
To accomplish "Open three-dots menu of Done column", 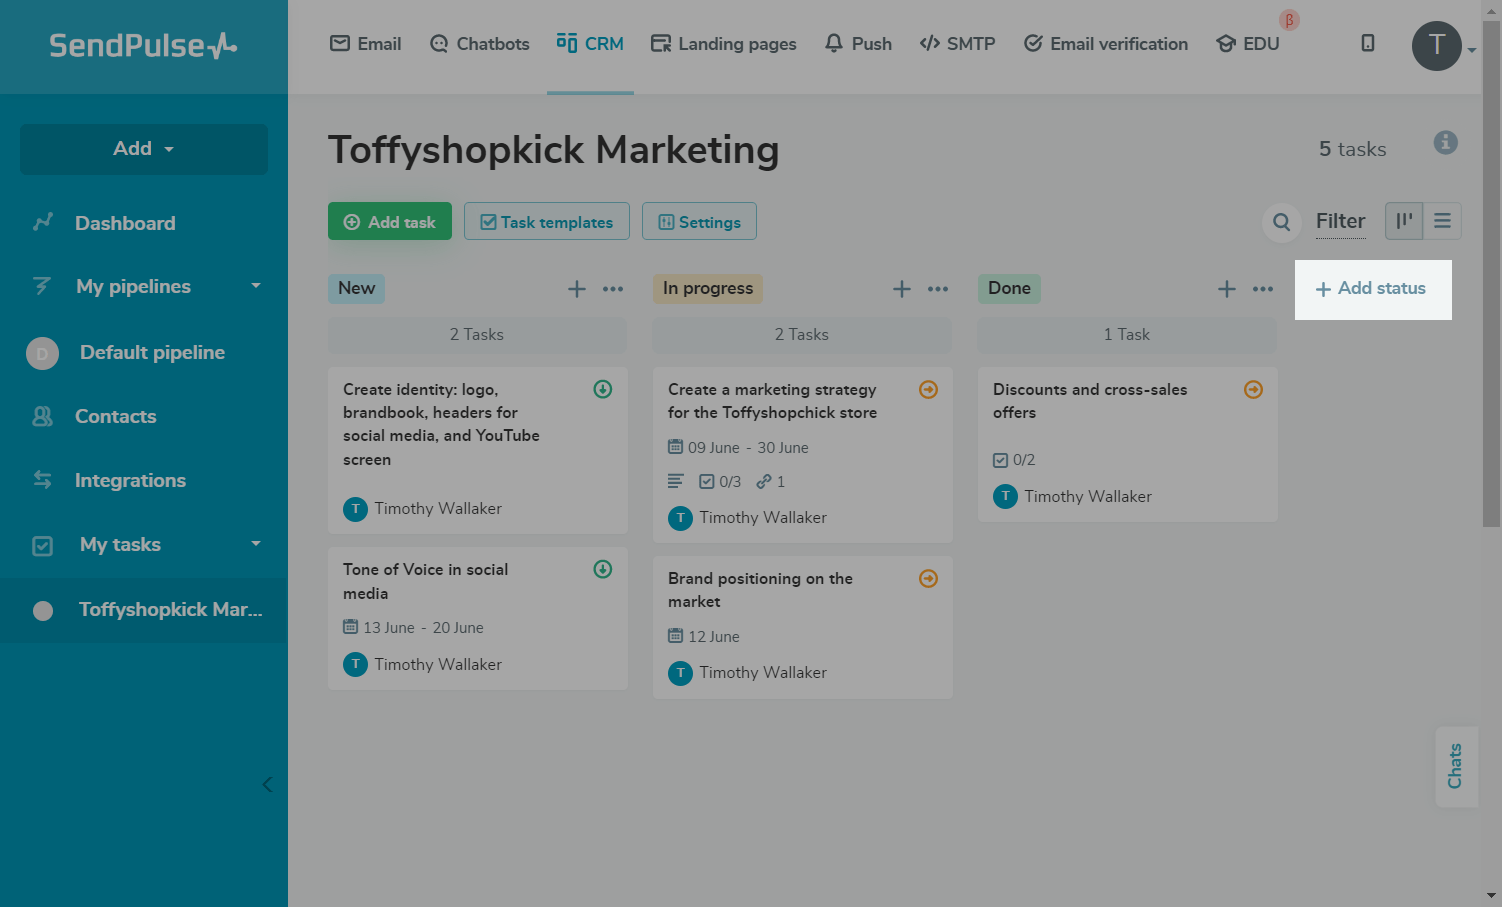I will click(x=1263, y=289).
